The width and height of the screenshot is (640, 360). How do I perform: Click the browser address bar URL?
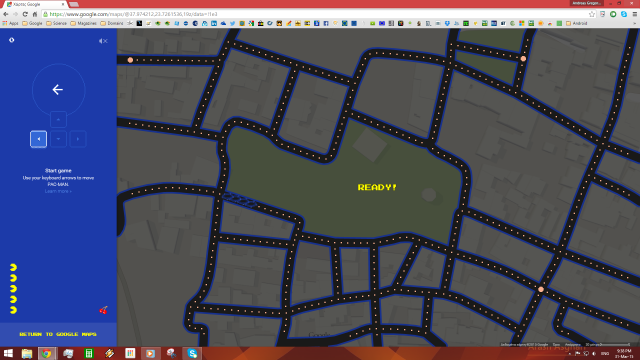pos(133,14)
